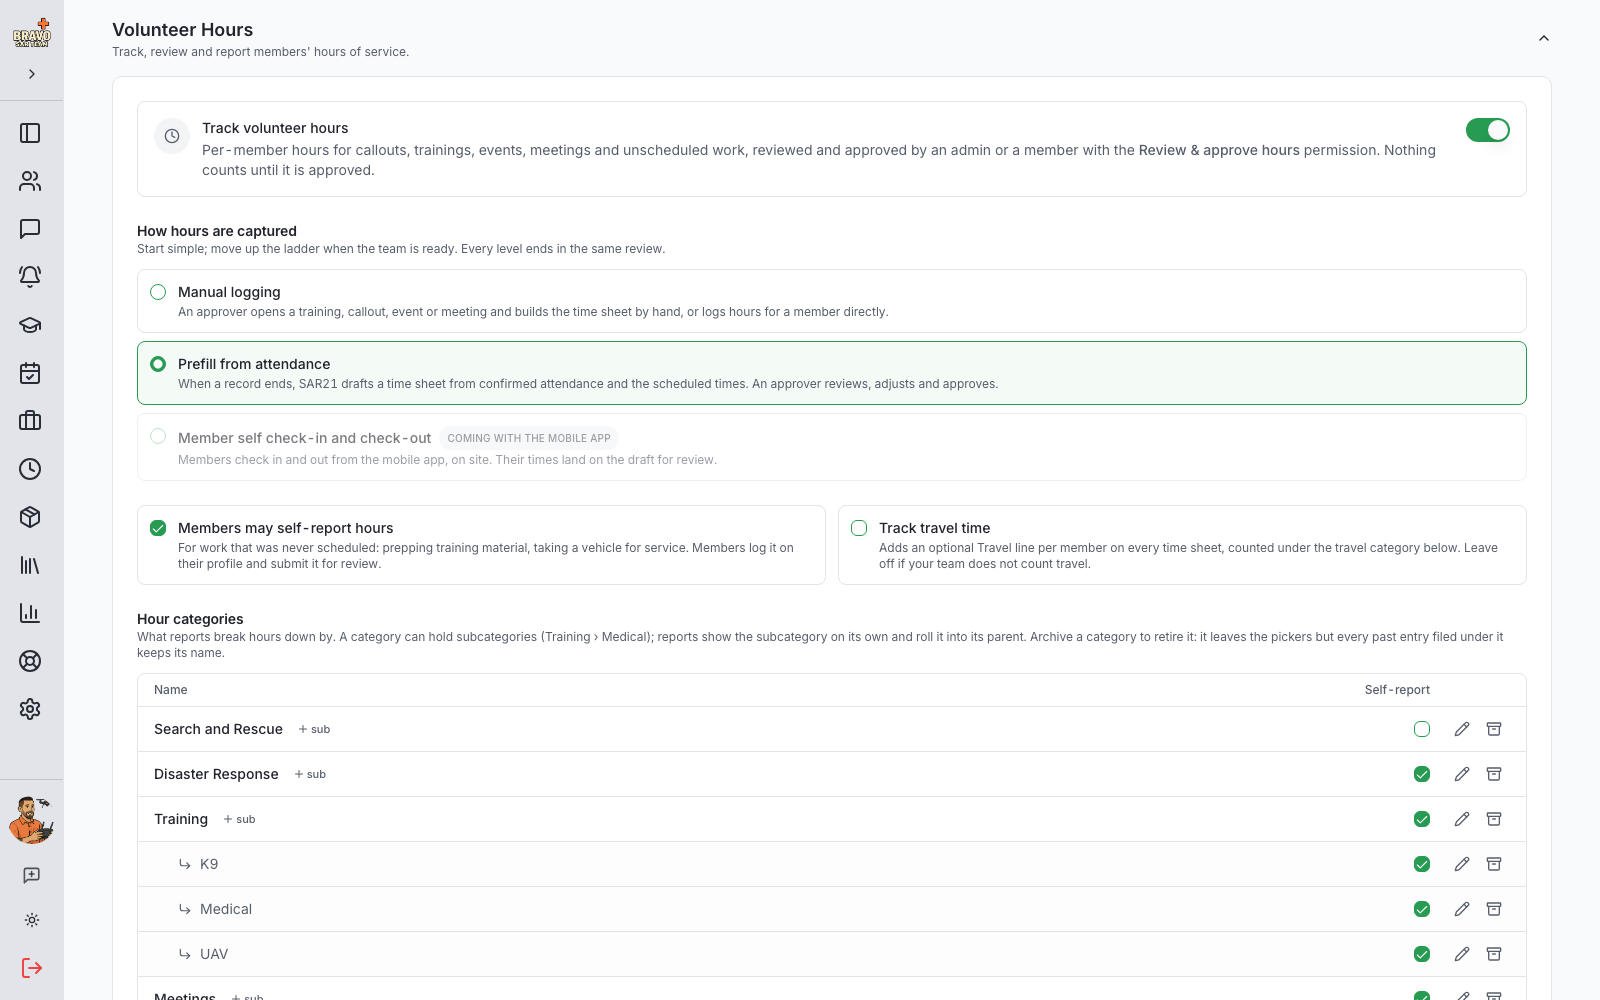Viewport: 1600px width, 1000px height.
Task: Archive the UAV subcategory
Action: point(1494,954)
